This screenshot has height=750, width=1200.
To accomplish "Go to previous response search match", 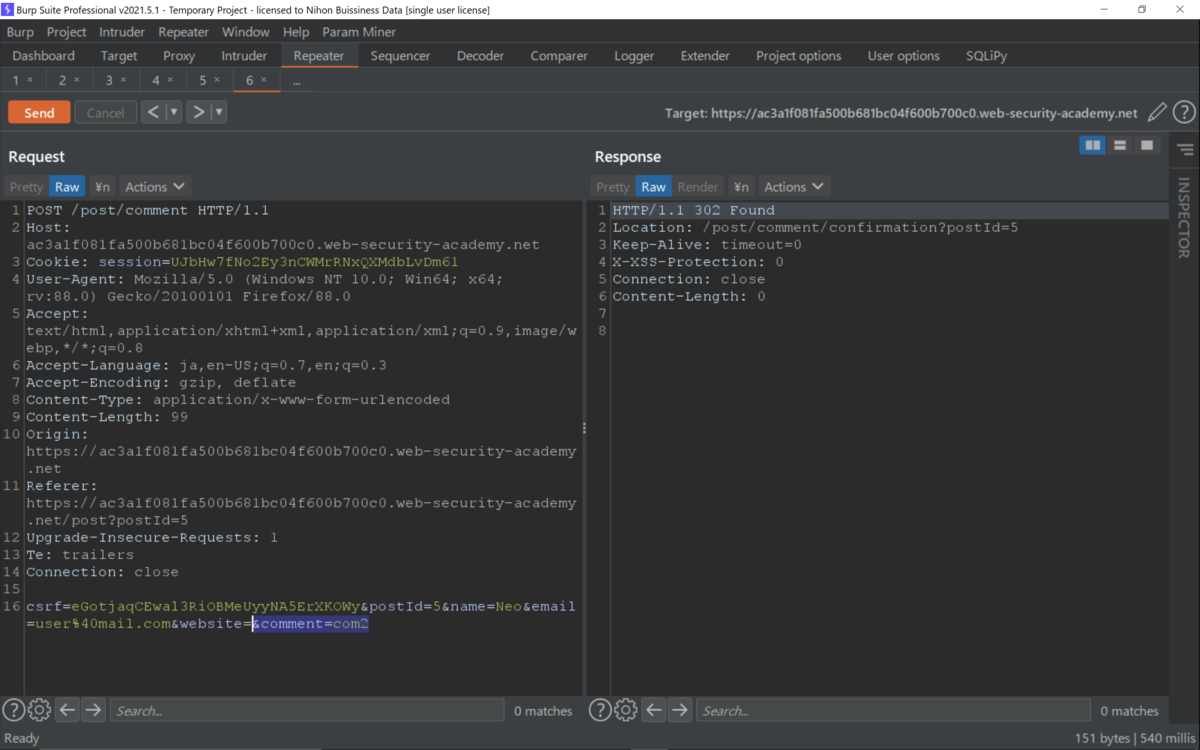I will click(x=653, y=710).
